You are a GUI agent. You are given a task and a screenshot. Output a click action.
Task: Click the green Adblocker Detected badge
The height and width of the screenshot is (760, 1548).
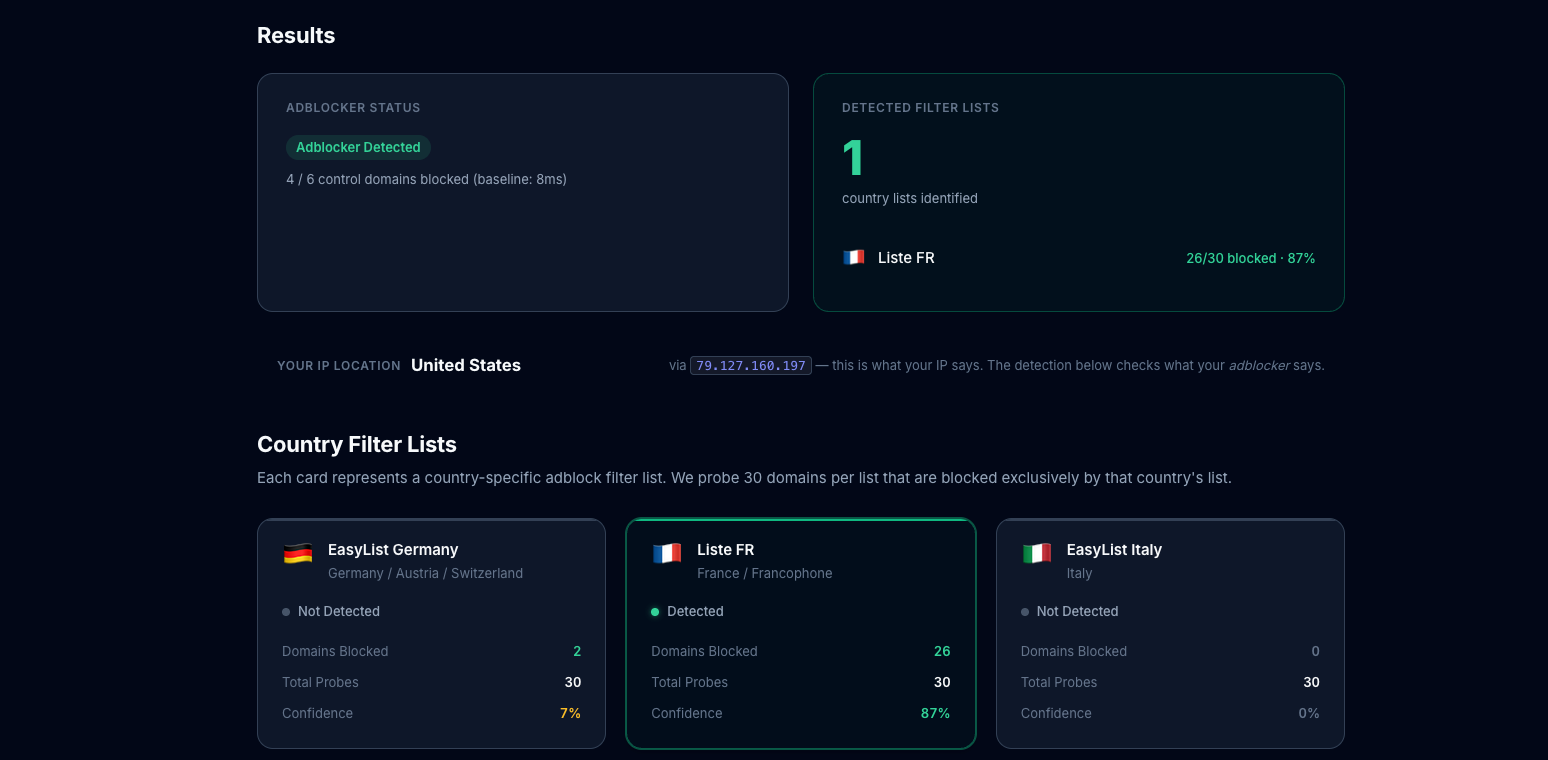click(358, 147)
